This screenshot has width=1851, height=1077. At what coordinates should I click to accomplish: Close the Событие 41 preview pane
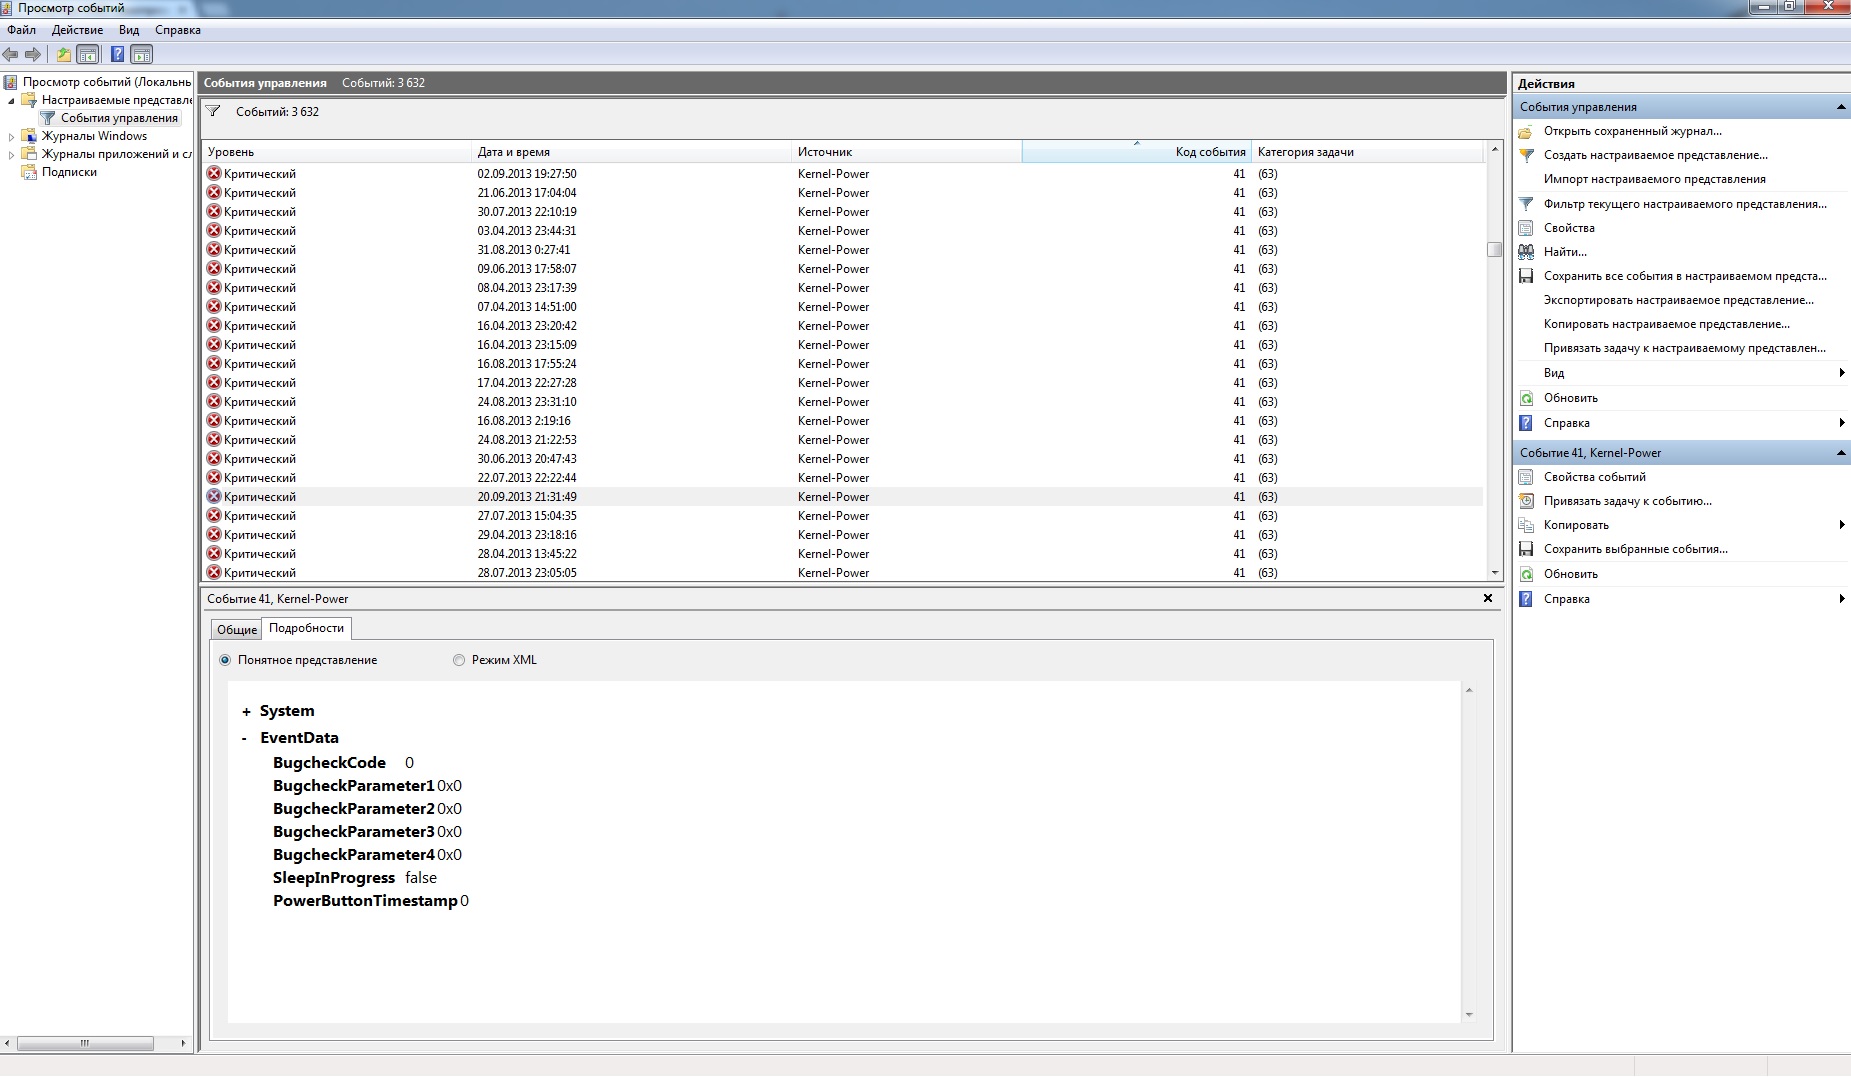point(1488,598)
